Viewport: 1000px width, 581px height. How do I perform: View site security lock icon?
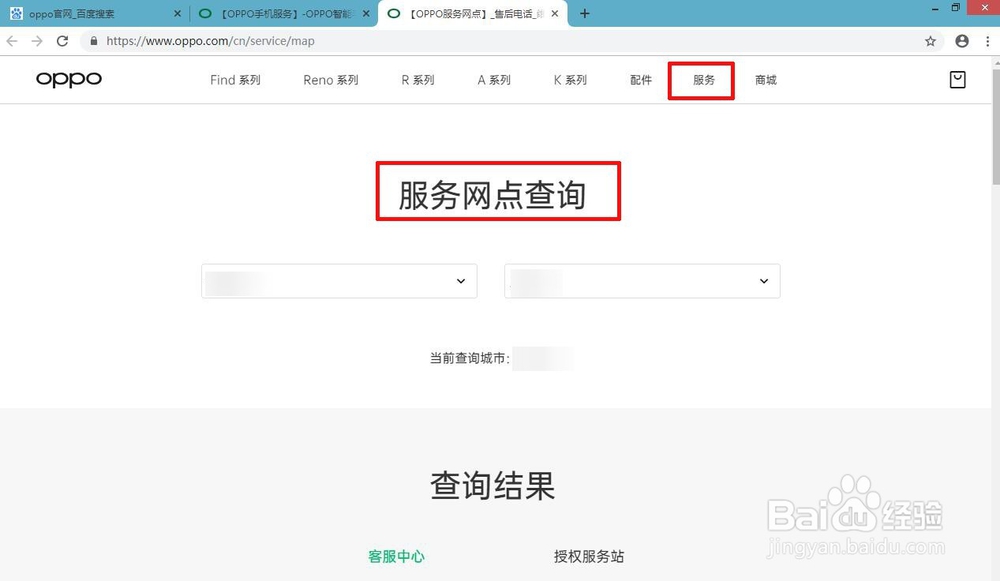point(94,41)
